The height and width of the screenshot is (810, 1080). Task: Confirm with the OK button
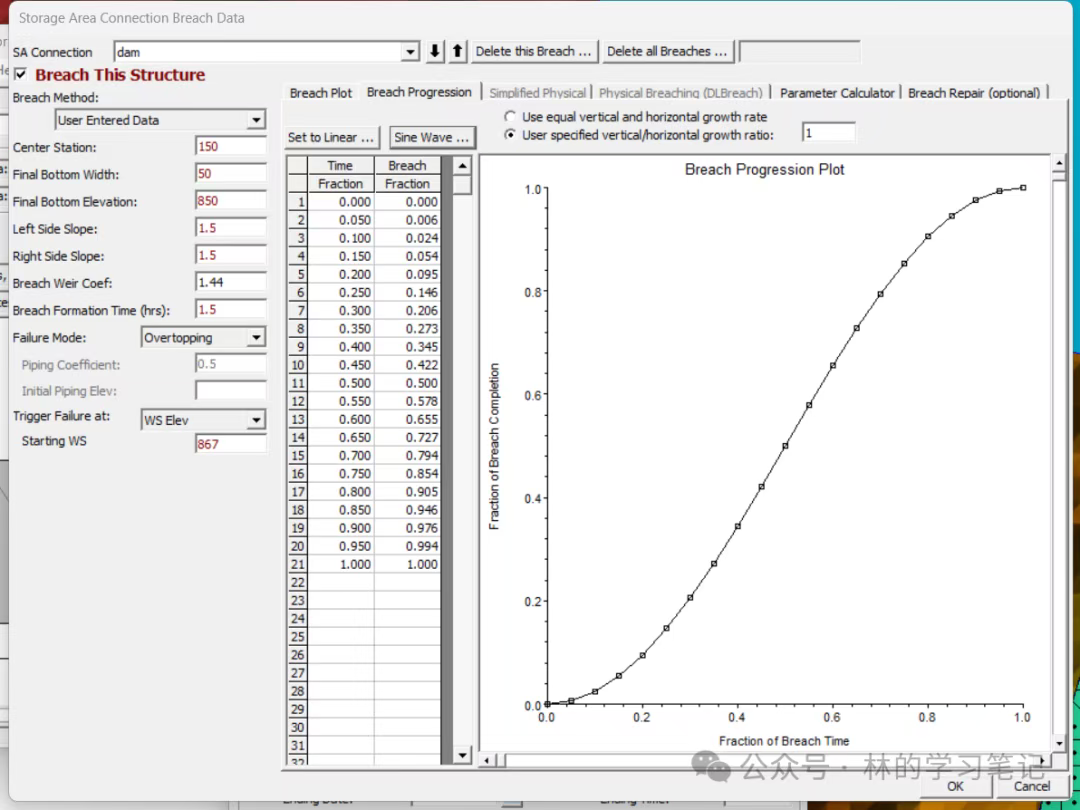click(x=956, y=786)
